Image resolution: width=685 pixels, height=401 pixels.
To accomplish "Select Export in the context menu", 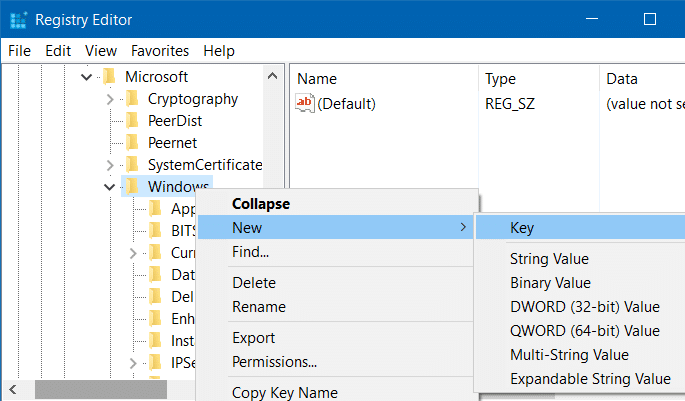I will tap(335, 338).
